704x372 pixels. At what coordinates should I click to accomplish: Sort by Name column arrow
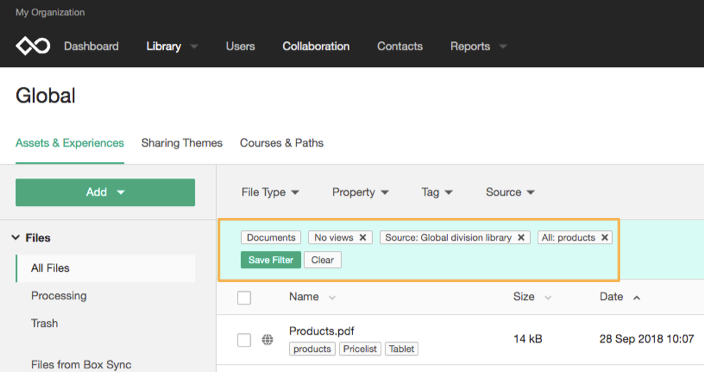click(x=332, y=297)
